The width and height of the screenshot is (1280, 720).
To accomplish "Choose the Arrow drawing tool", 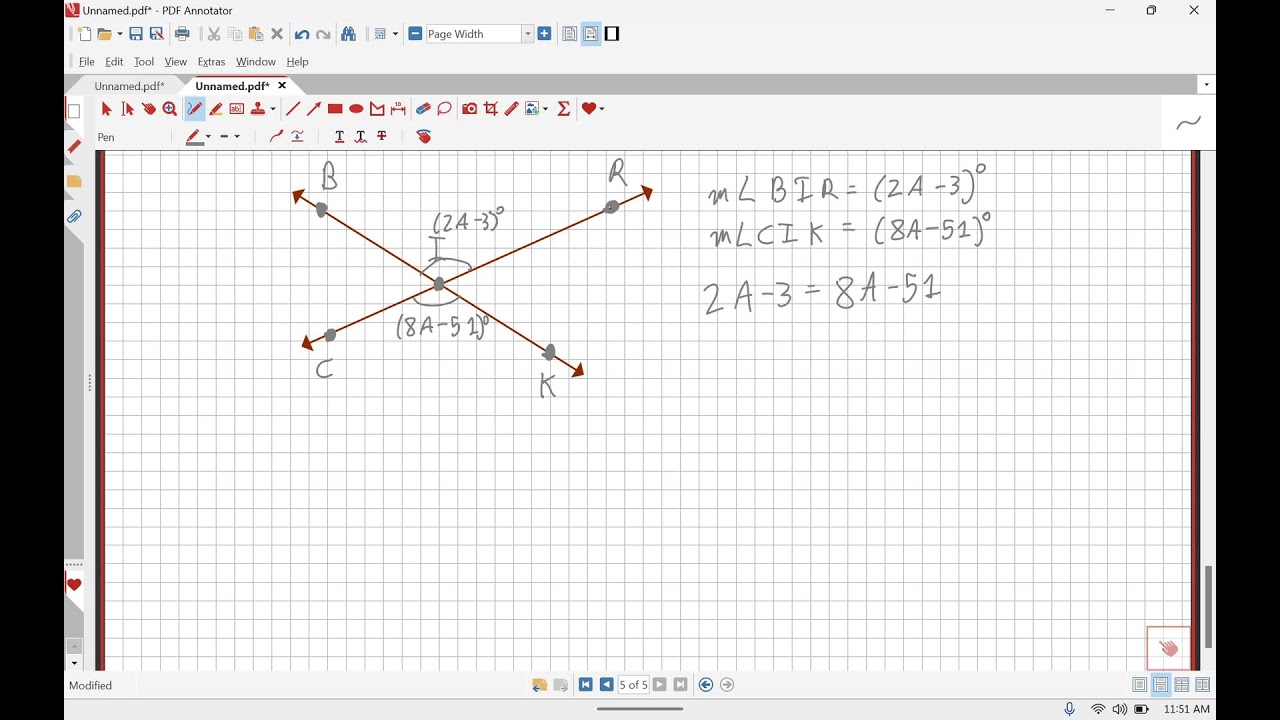I will pyautogui.click(x=314, y=109).
